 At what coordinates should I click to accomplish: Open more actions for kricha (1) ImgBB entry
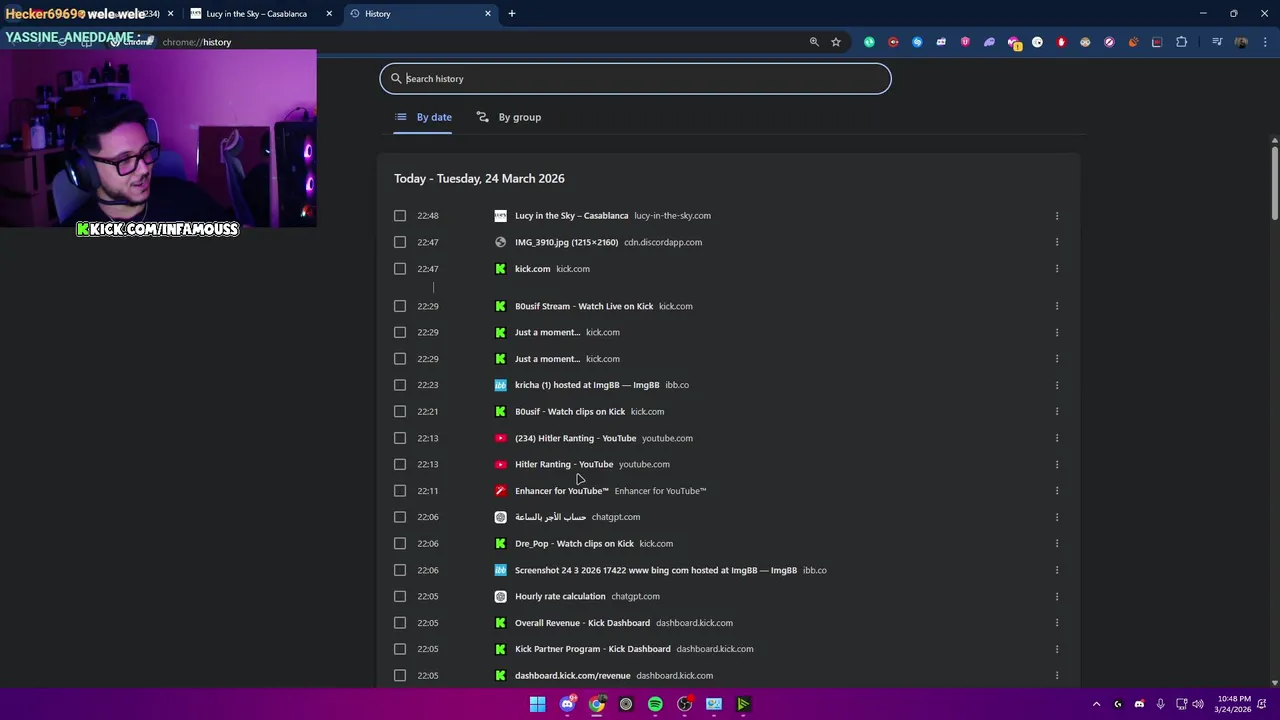(1057, 385)
